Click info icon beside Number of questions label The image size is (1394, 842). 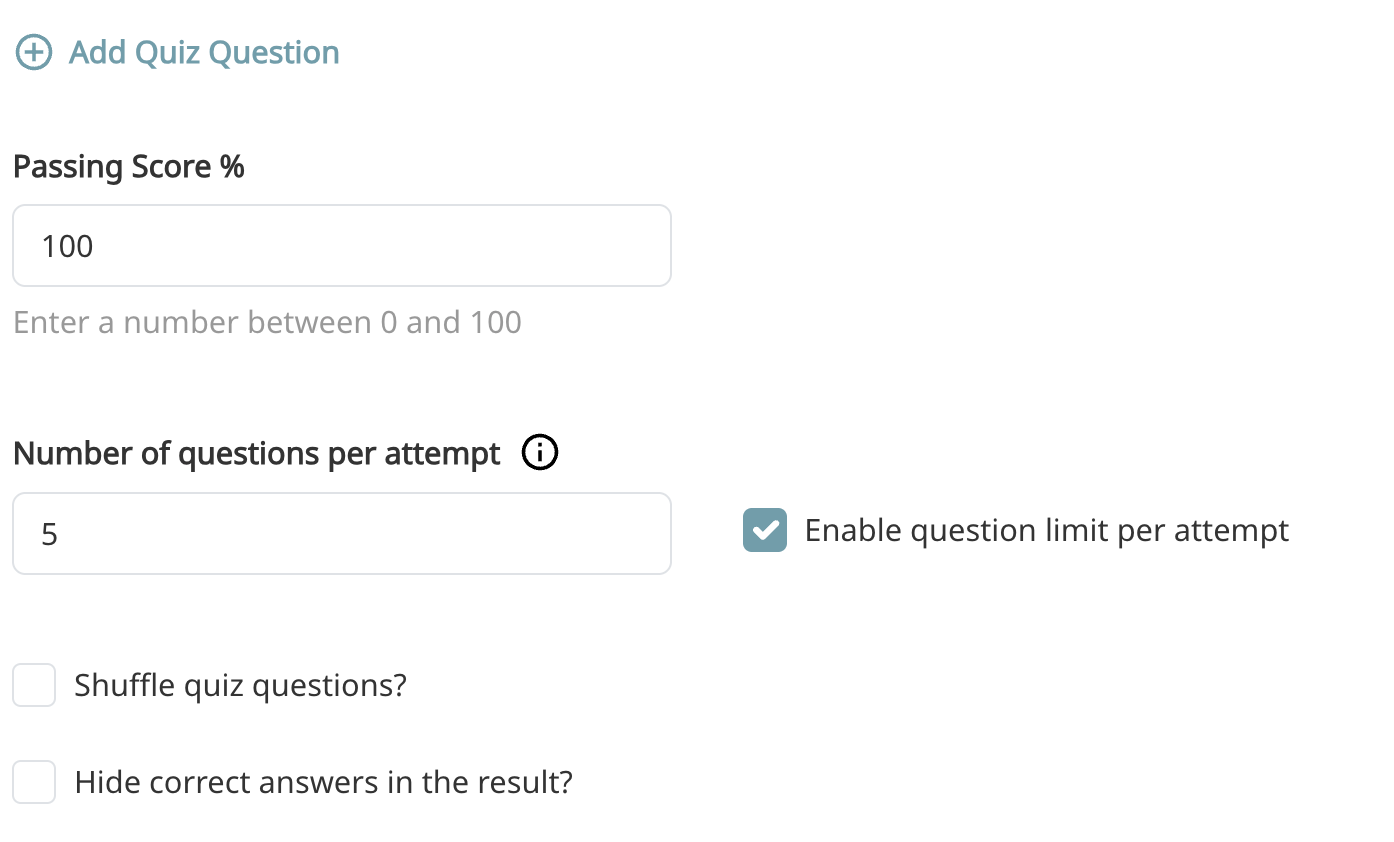[x=540, y=453]
